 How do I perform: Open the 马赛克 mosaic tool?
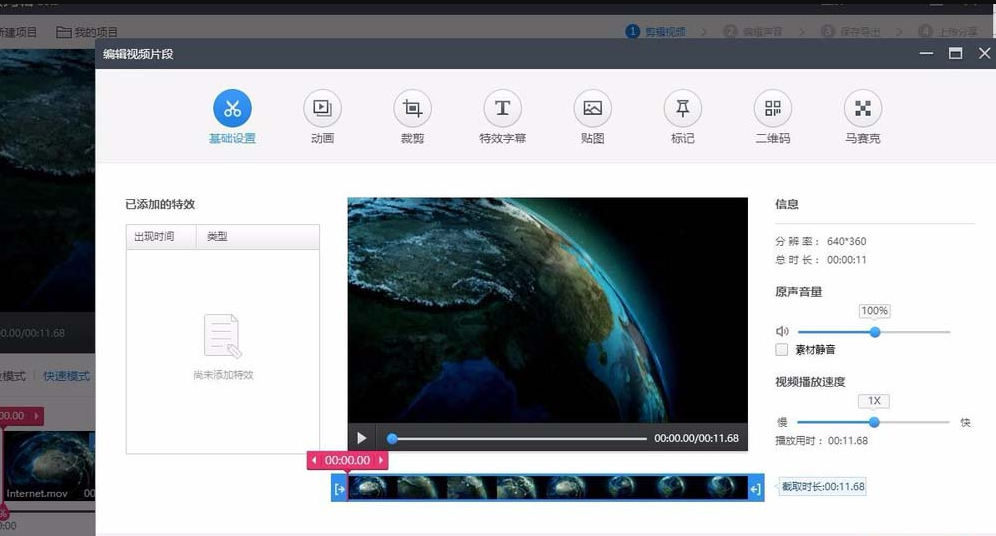point(862,108)
